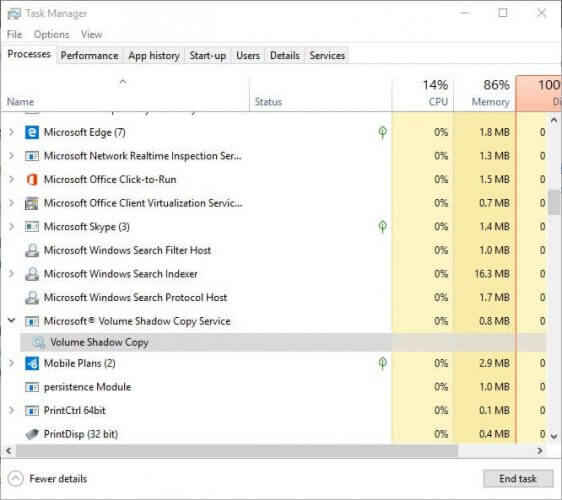
Task: Select Microsoft Windows Search Protocol Host name
Action: click(135, 297)
